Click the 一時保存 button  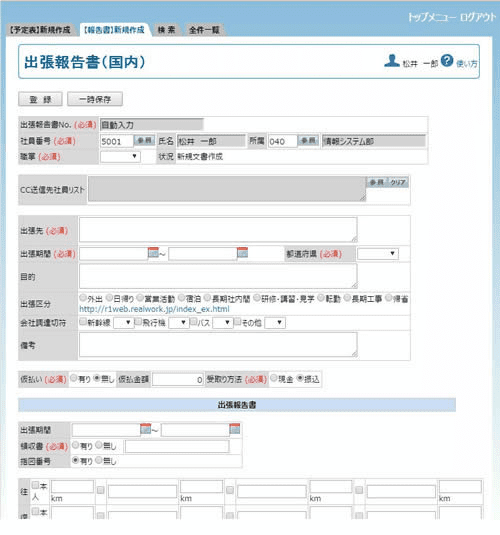tap(95, 99)
